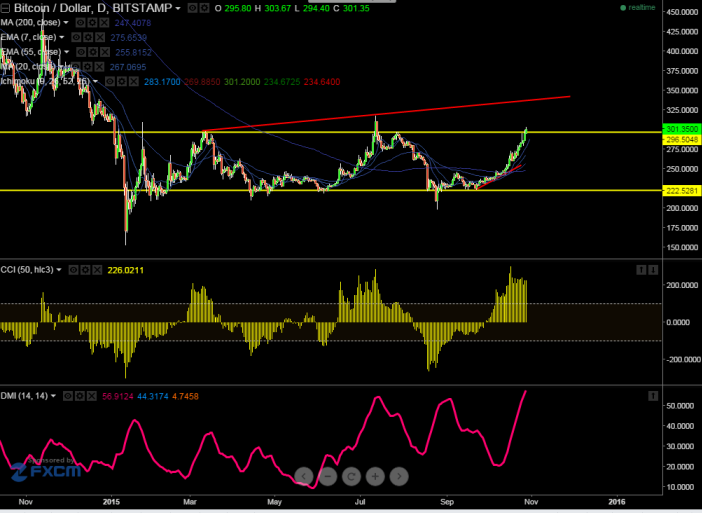Hide the CCI (50, hlc3) indicator
The height and width of the screenshot is (513, 702).
(73, 270)
